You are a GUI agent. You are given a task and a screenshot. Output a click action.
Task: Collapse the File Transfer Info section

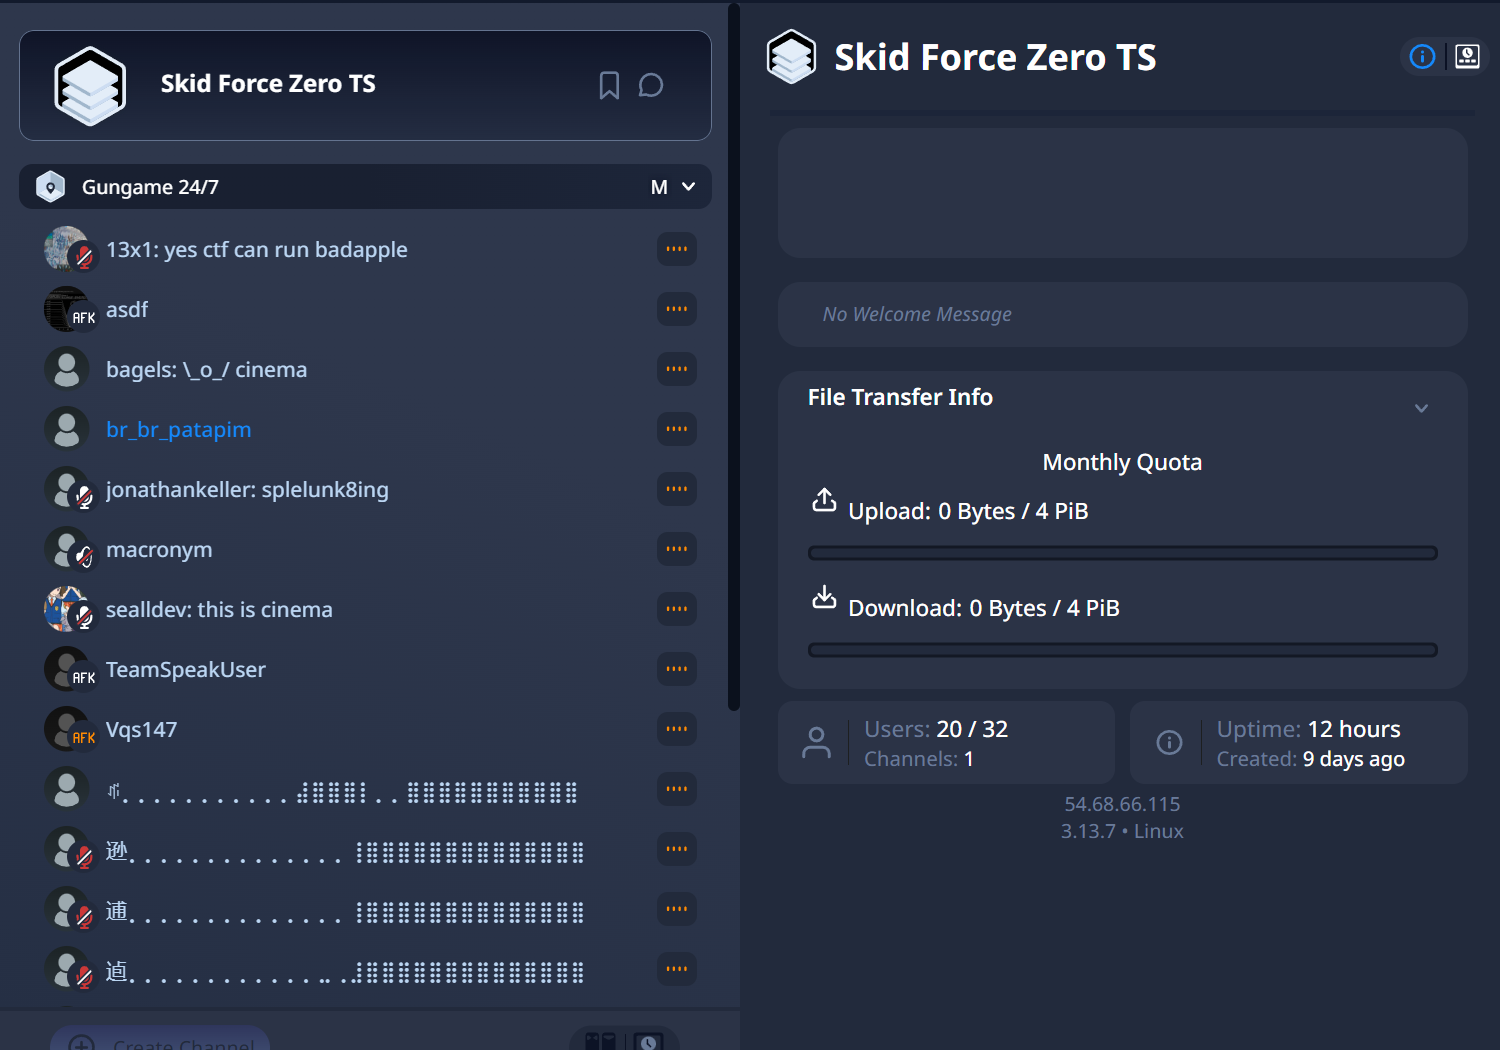[1421, 408]
